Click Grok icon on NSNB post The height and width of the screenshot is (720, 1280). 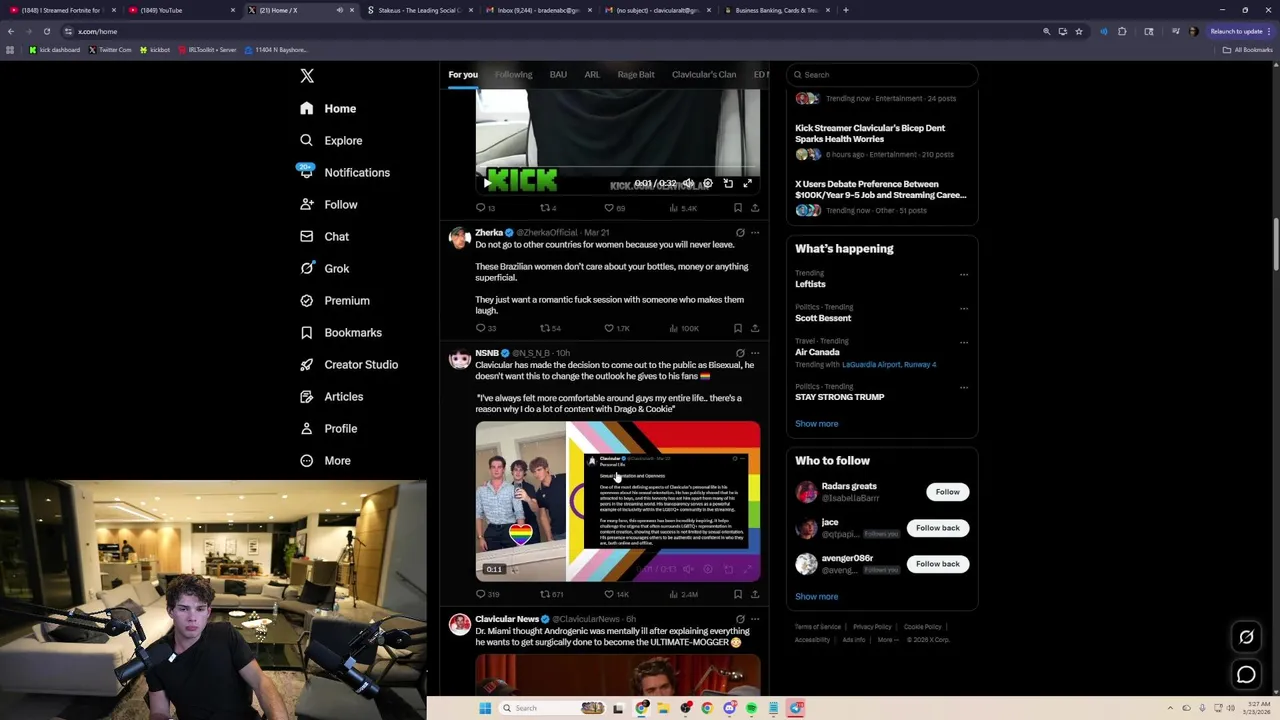tap(740, 353)
